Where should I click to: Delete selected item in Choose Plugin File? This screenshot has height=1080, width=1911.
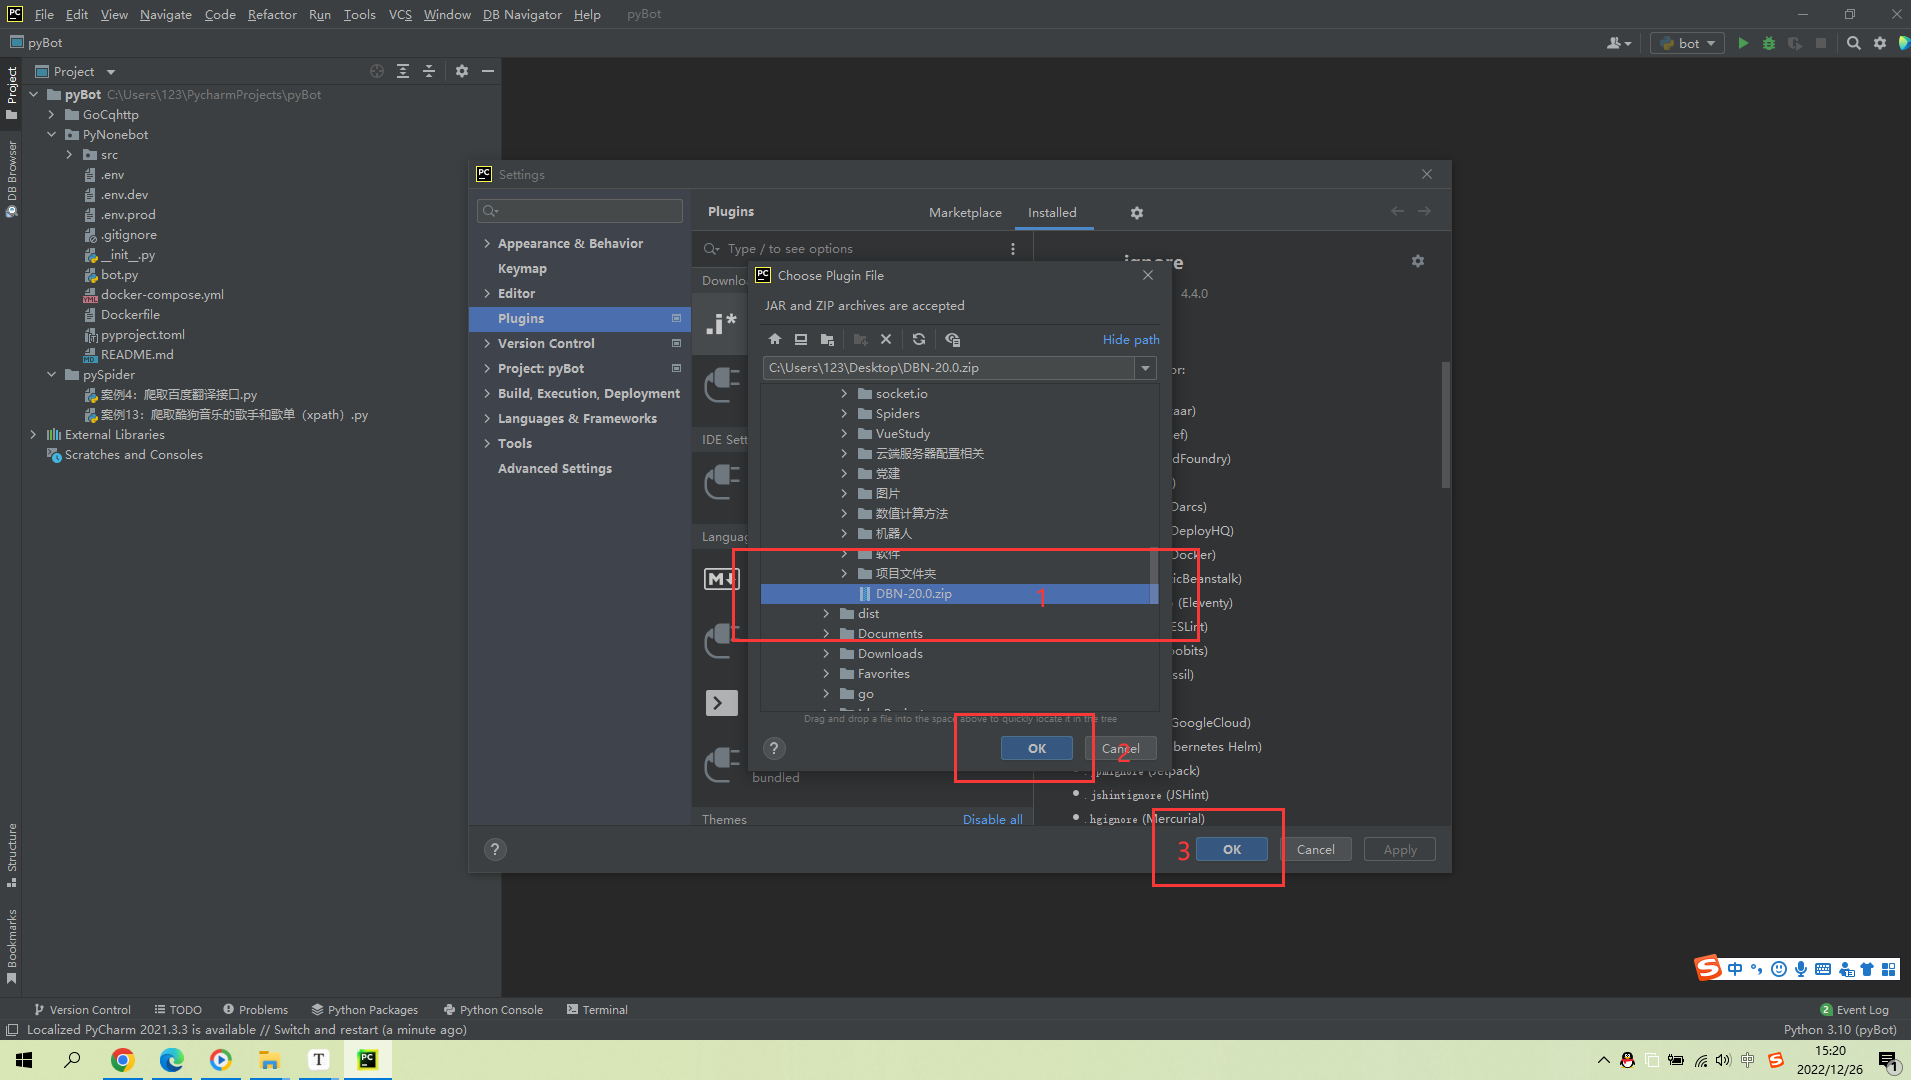tap(886, 339)
